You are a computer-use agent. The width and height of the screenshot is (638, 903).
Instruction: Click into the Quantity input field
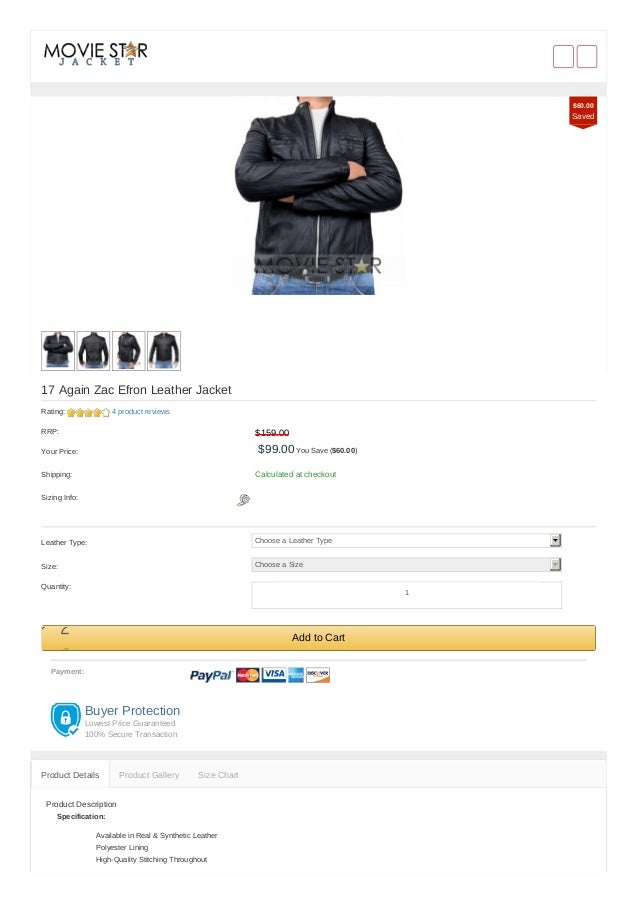click(407, 595)
